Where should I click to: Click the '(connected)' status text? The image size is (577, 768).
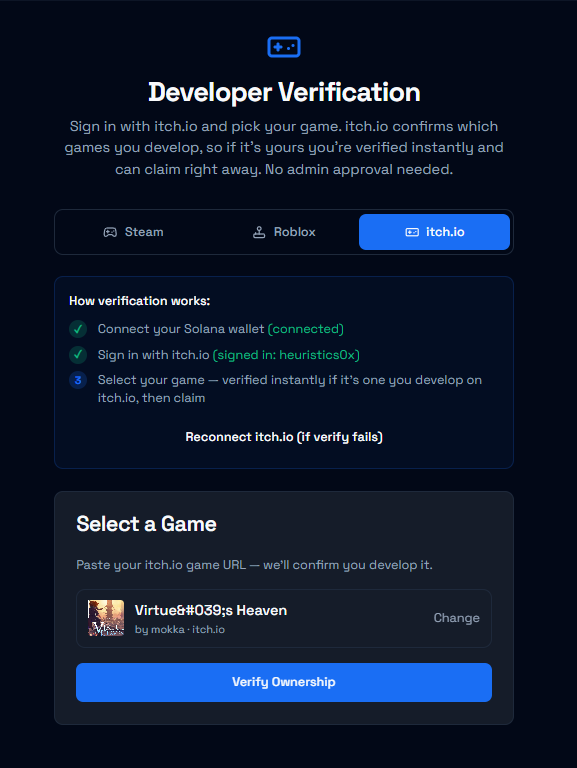306,329
